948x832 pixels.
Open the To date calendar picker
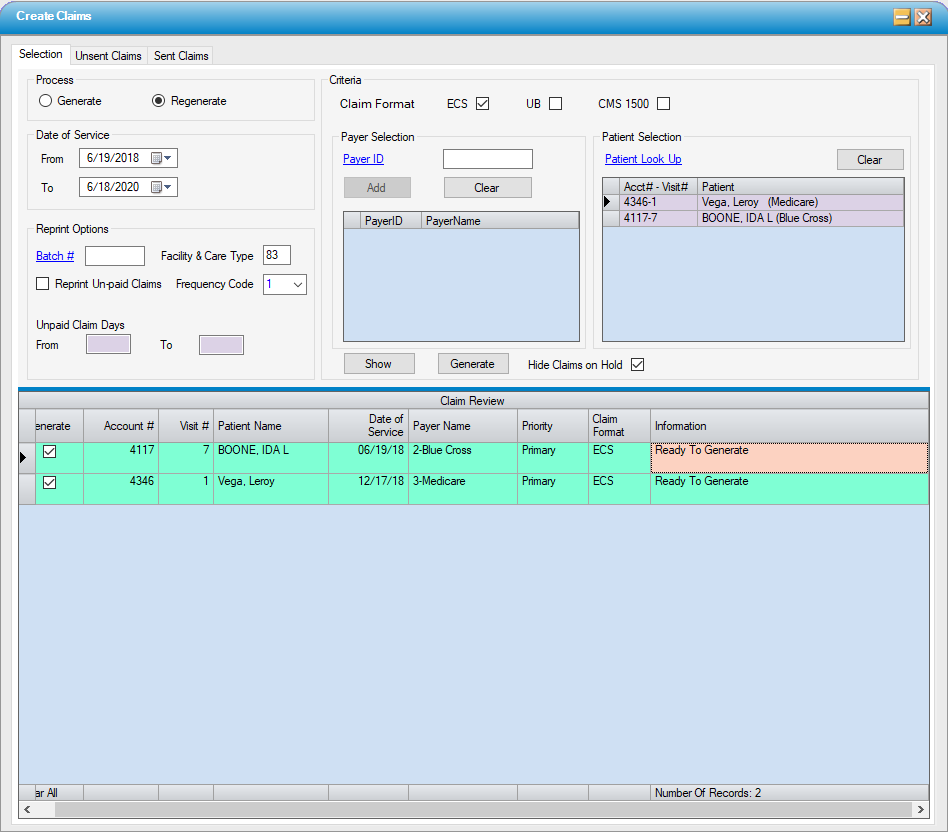pyautogui.click(x=161, y=187)
